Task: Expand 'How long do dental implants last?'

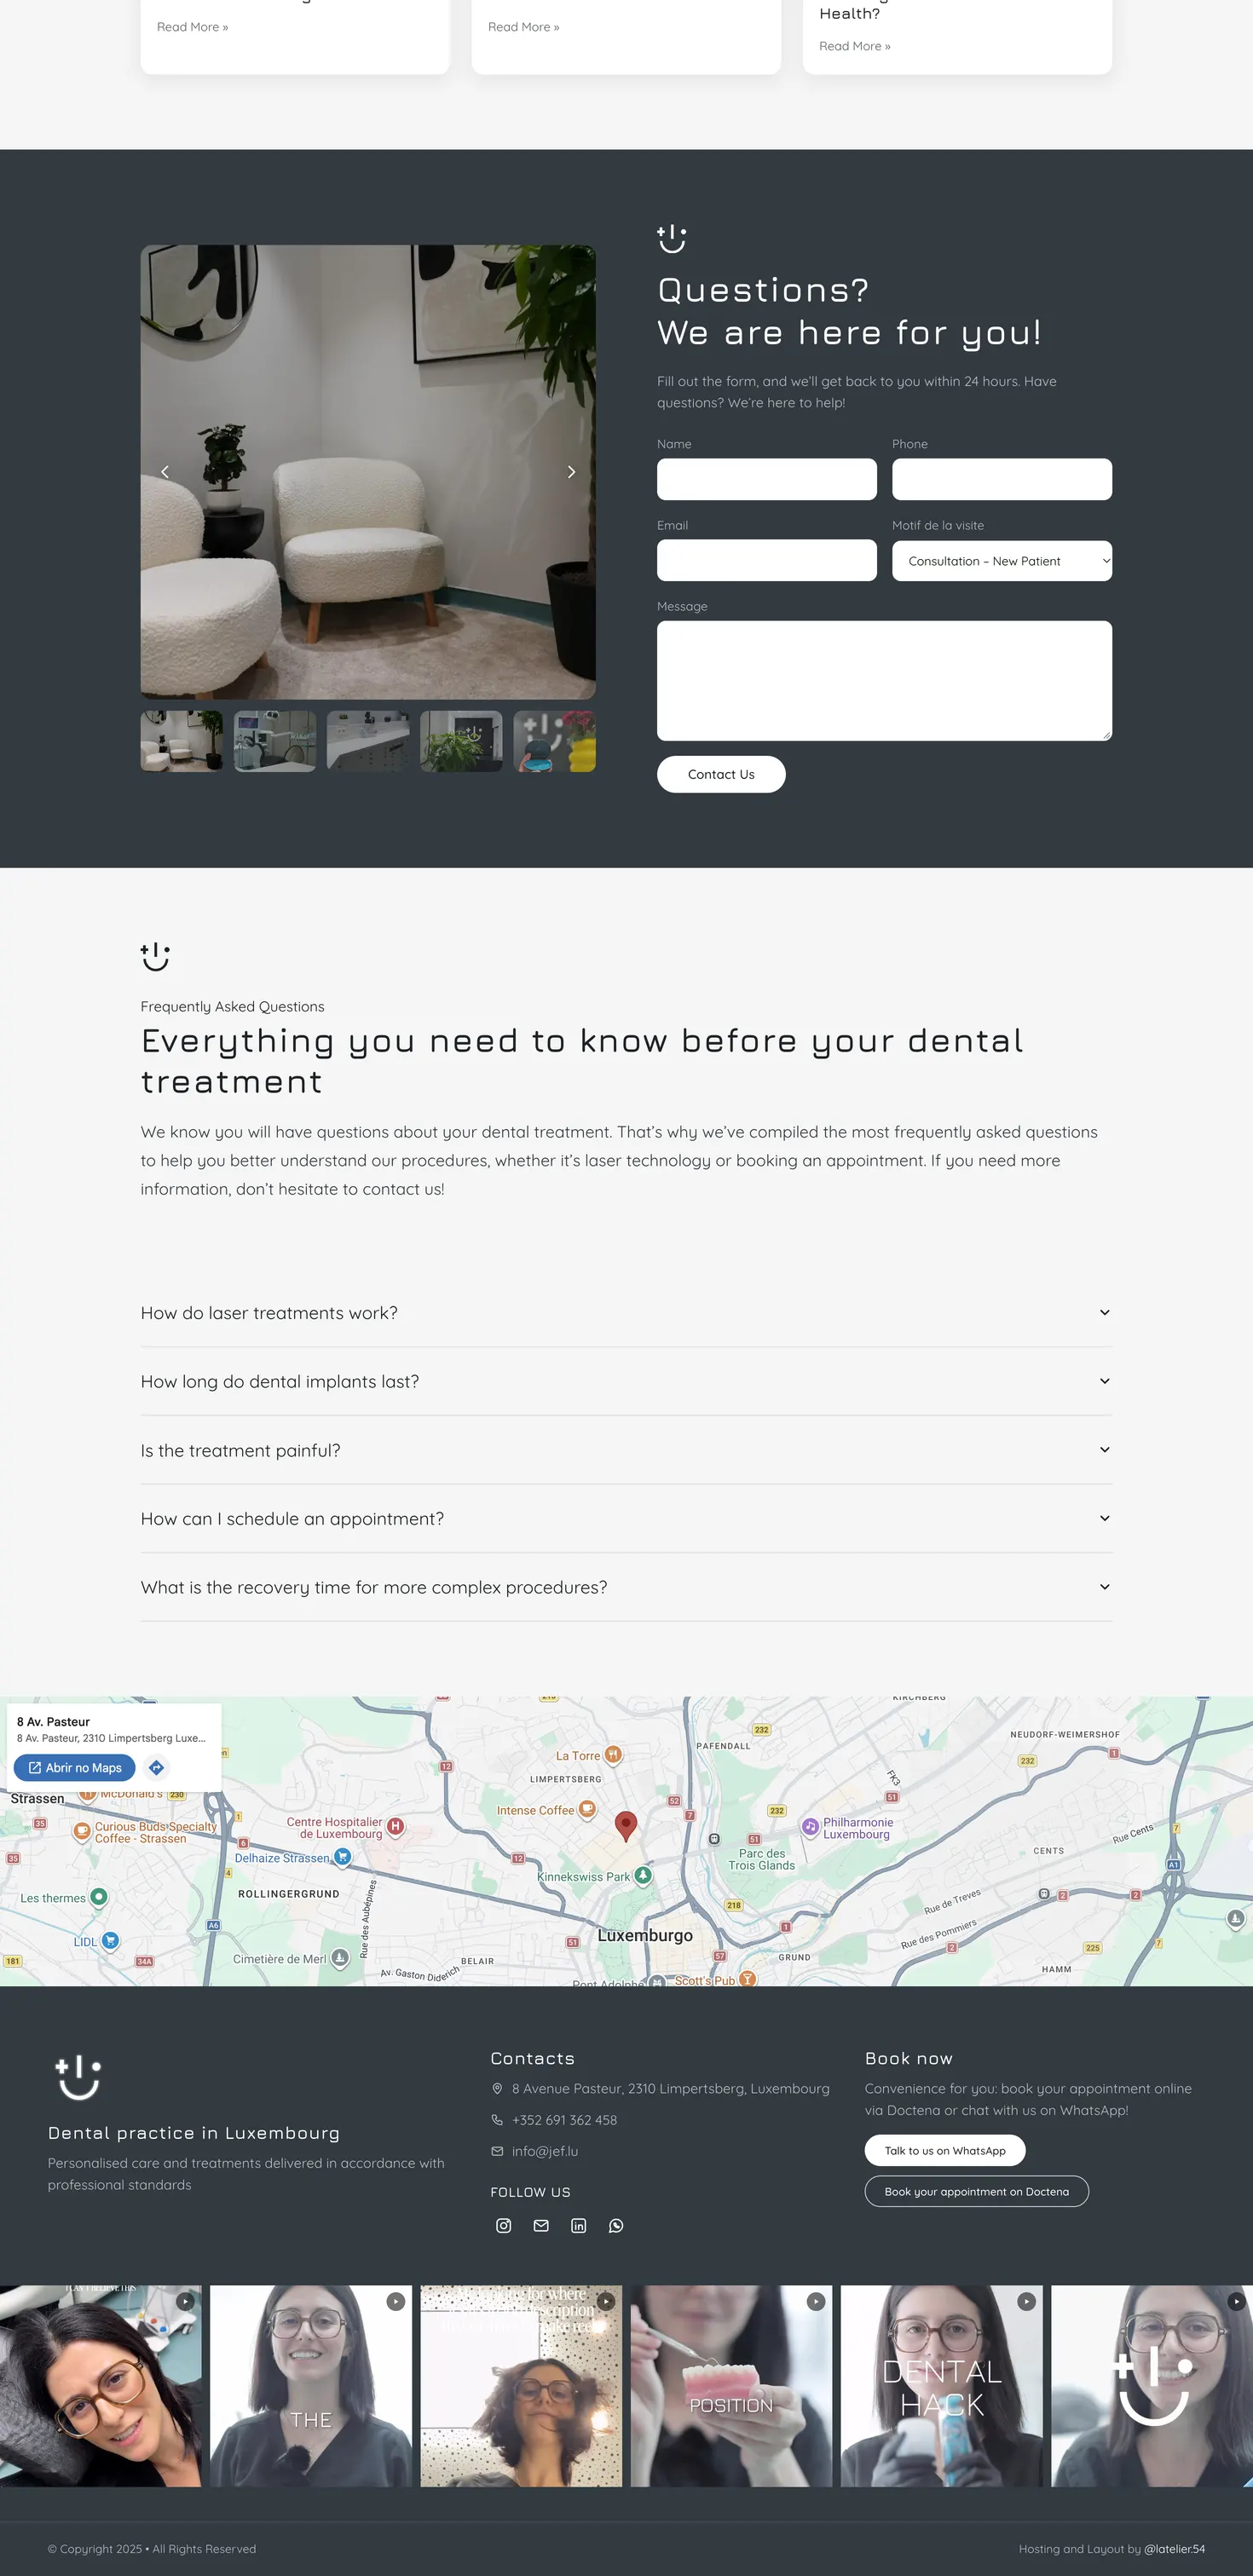Action: click(x=626, y=1381)
